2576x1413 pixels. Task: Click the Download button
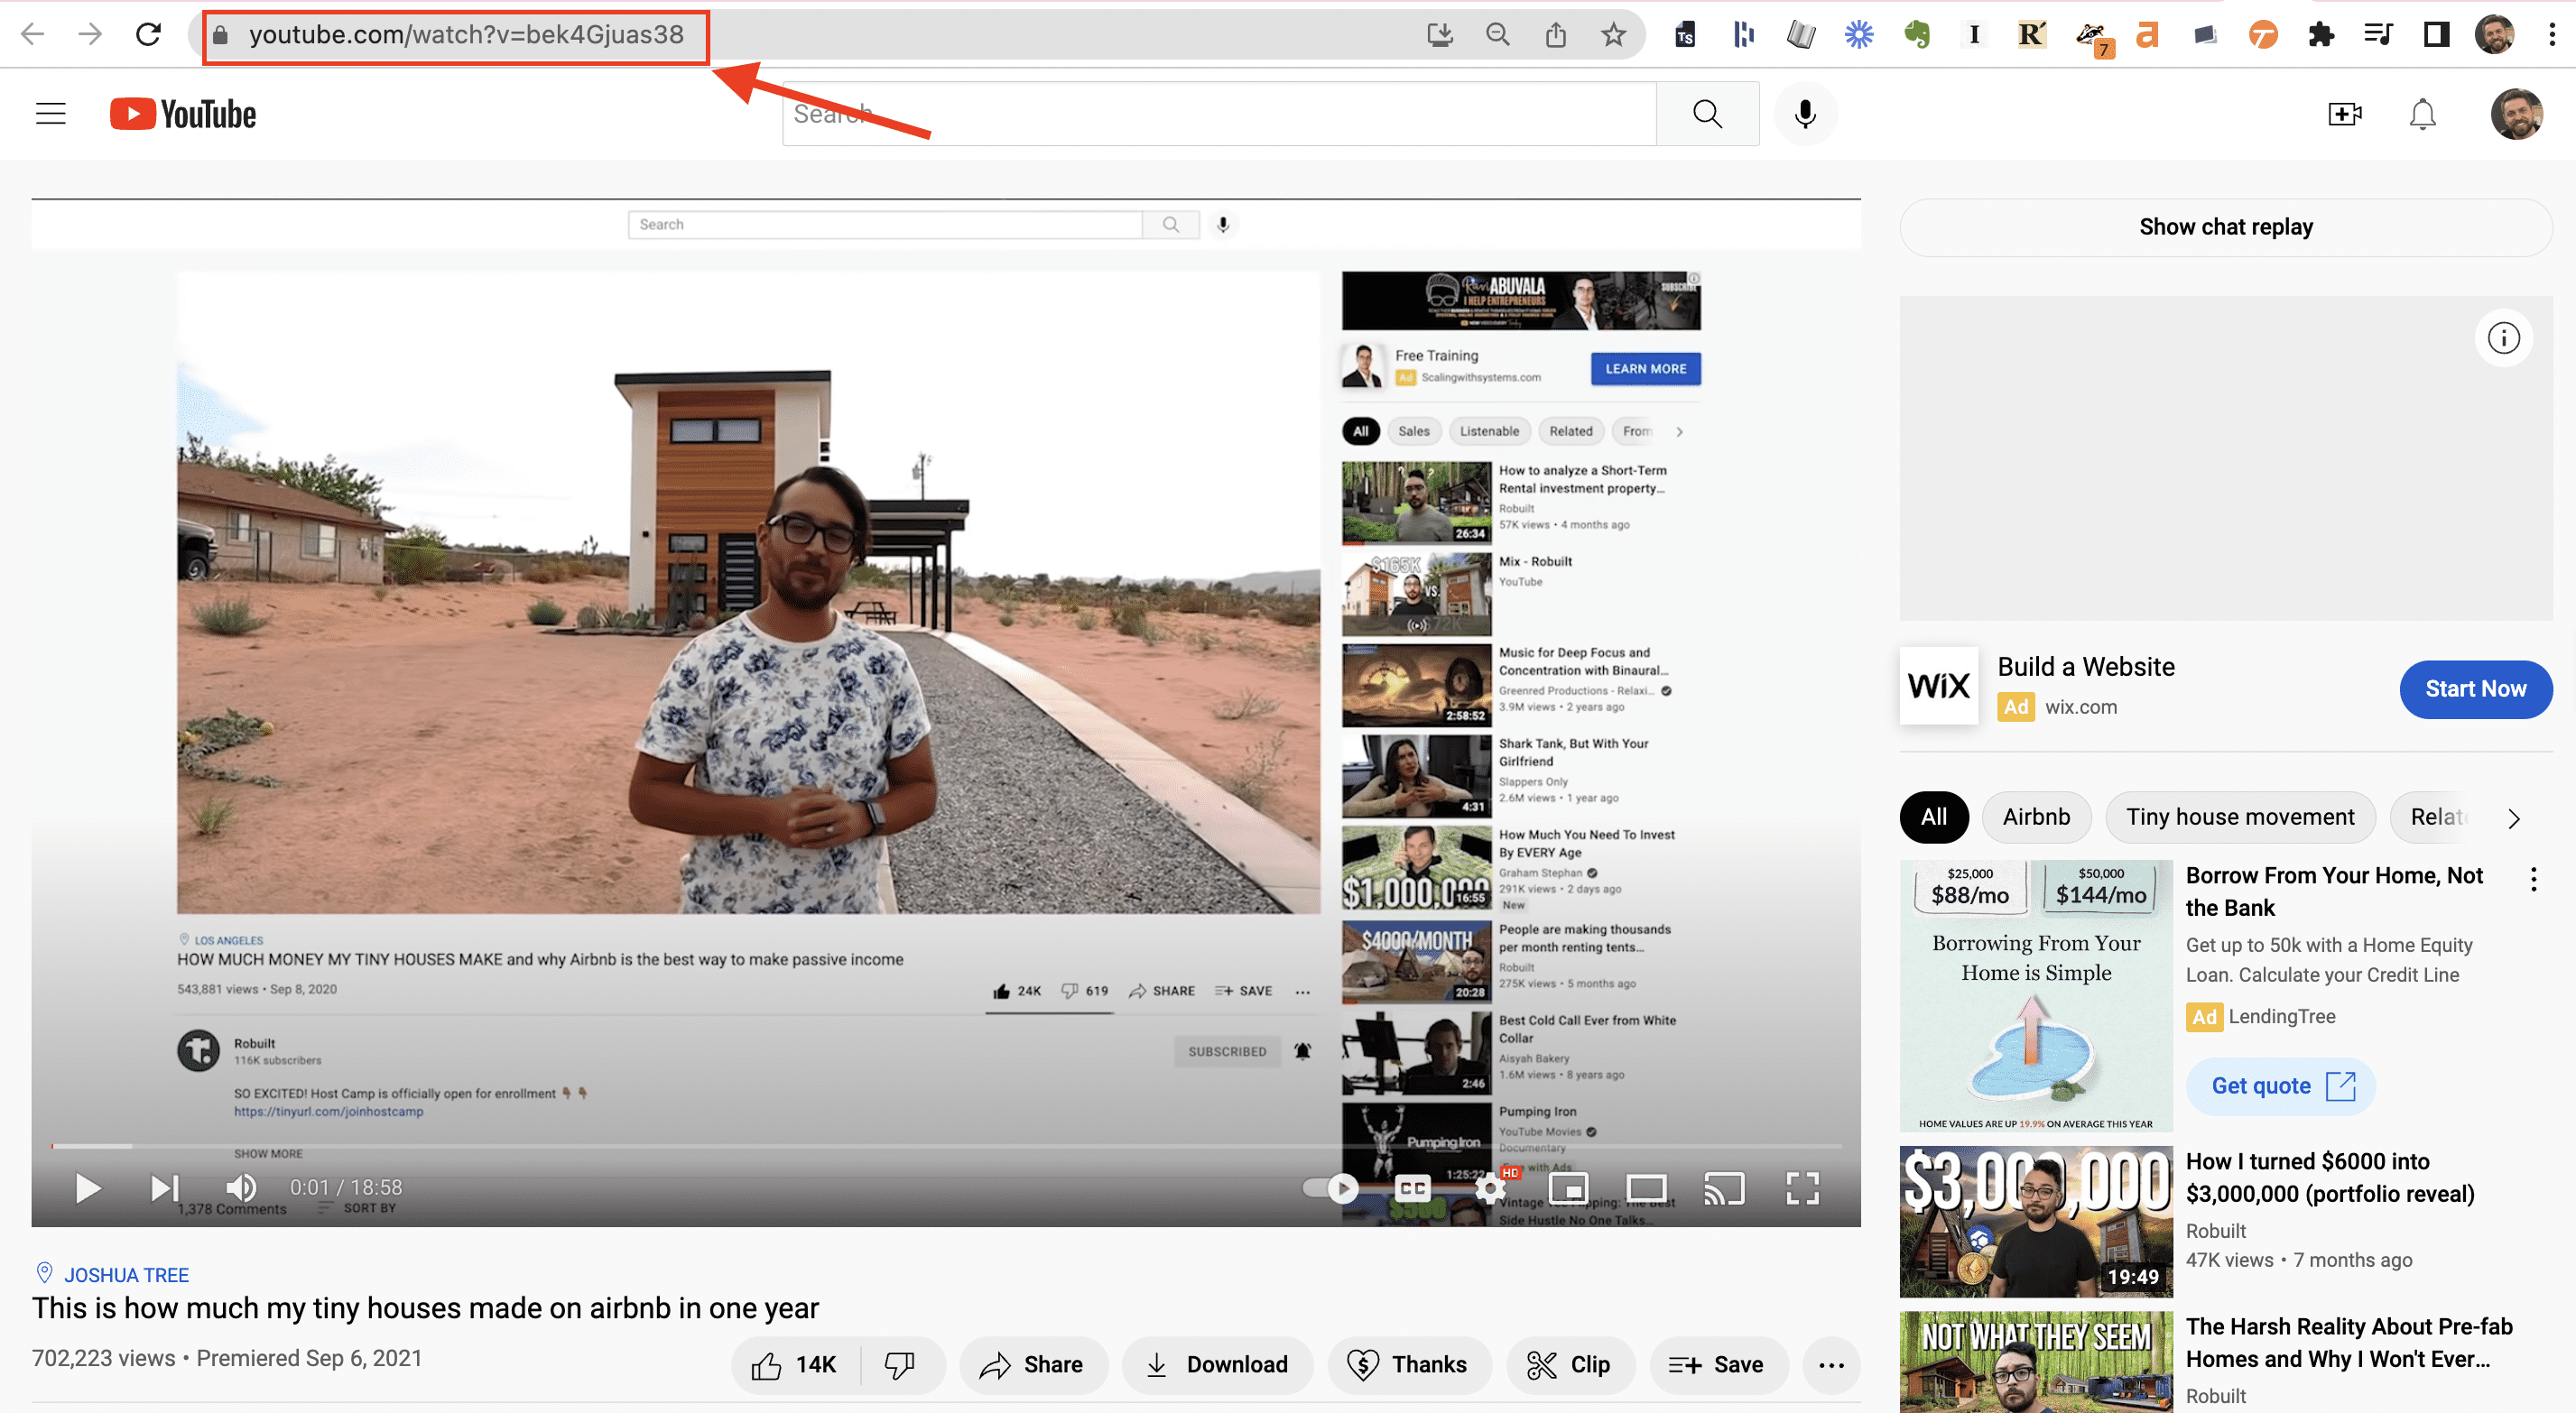[x=1217, y=1365]
